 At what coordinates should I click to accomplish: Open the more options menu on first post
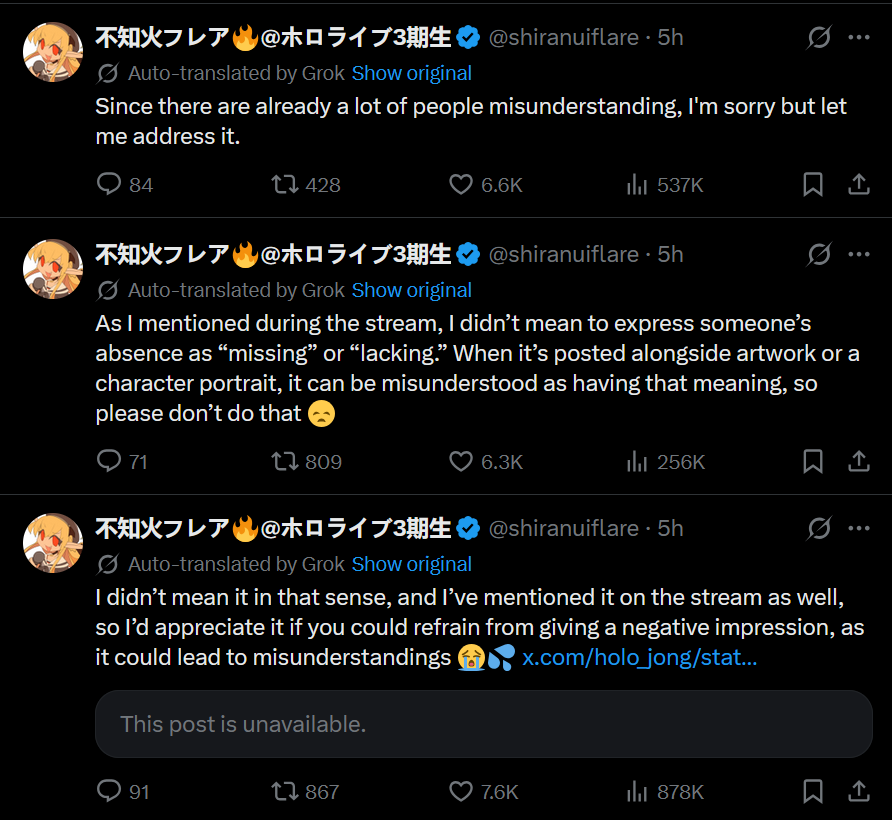pyautogui.click(x=858, y=37)
